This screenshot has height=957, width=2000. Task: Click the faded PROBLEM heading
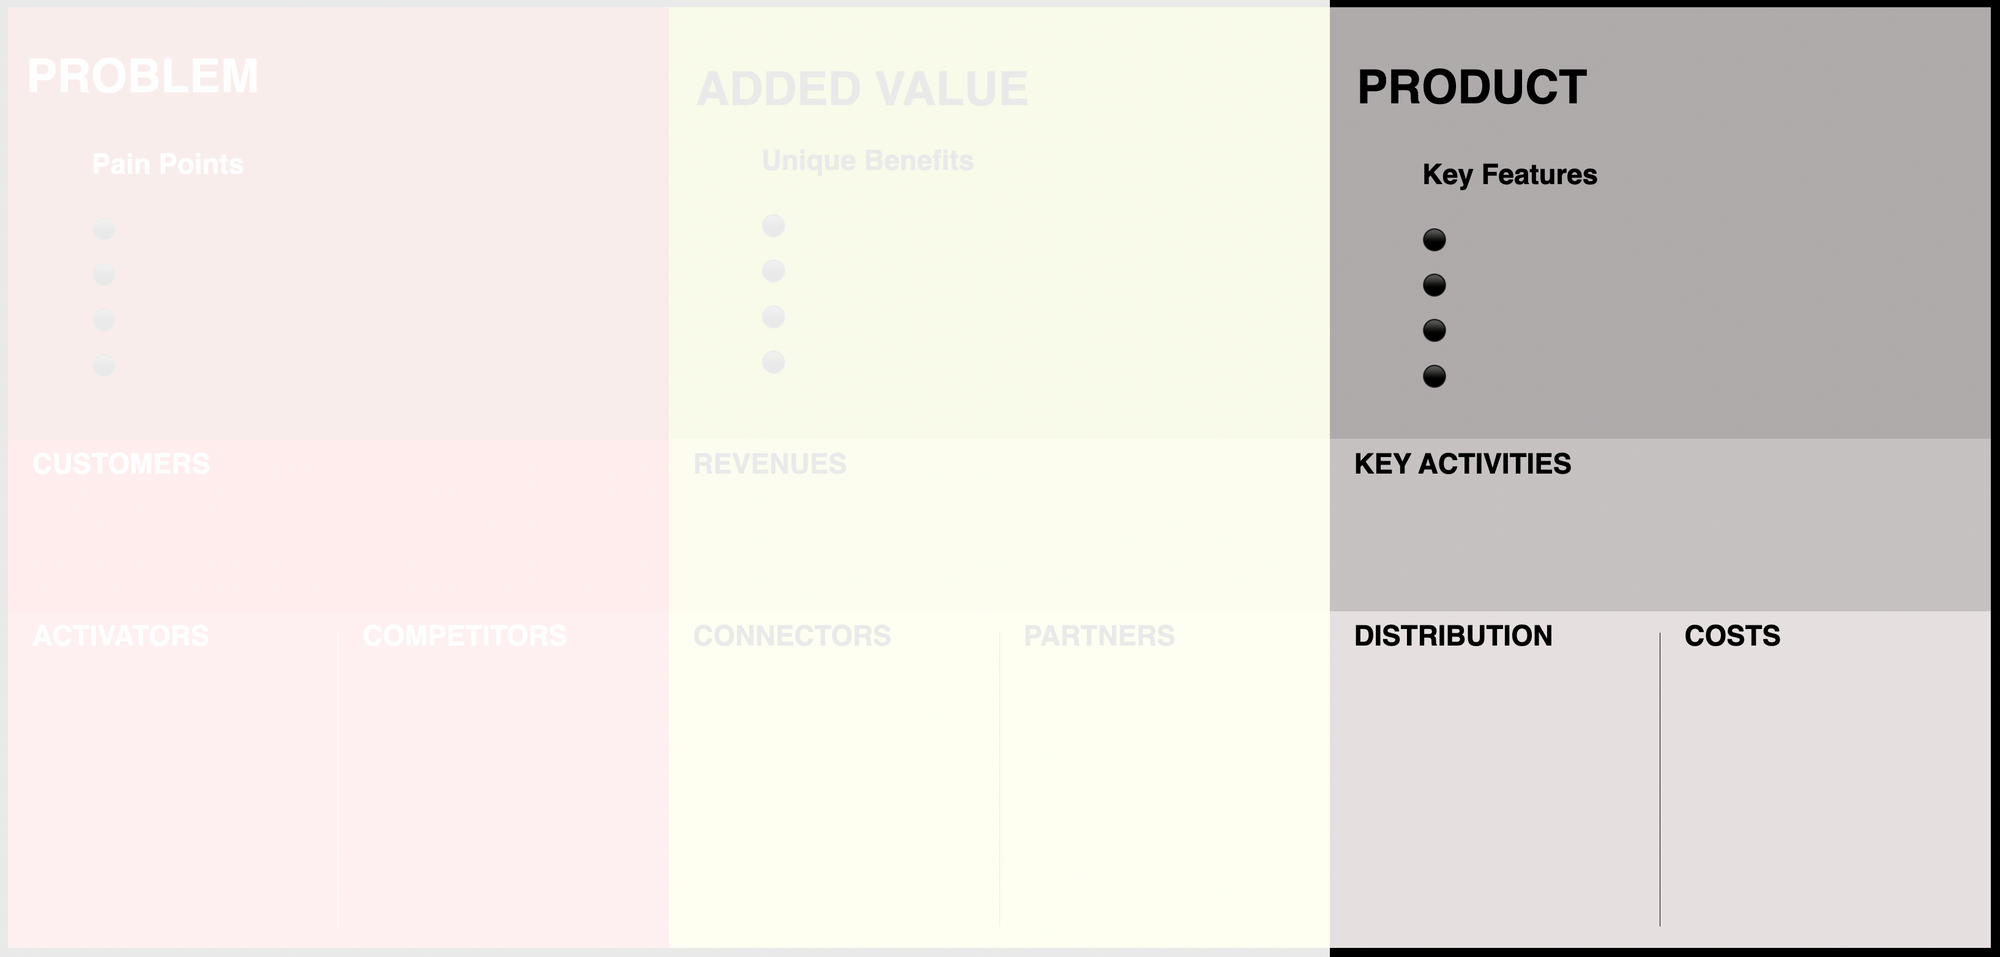click(143, 77)
